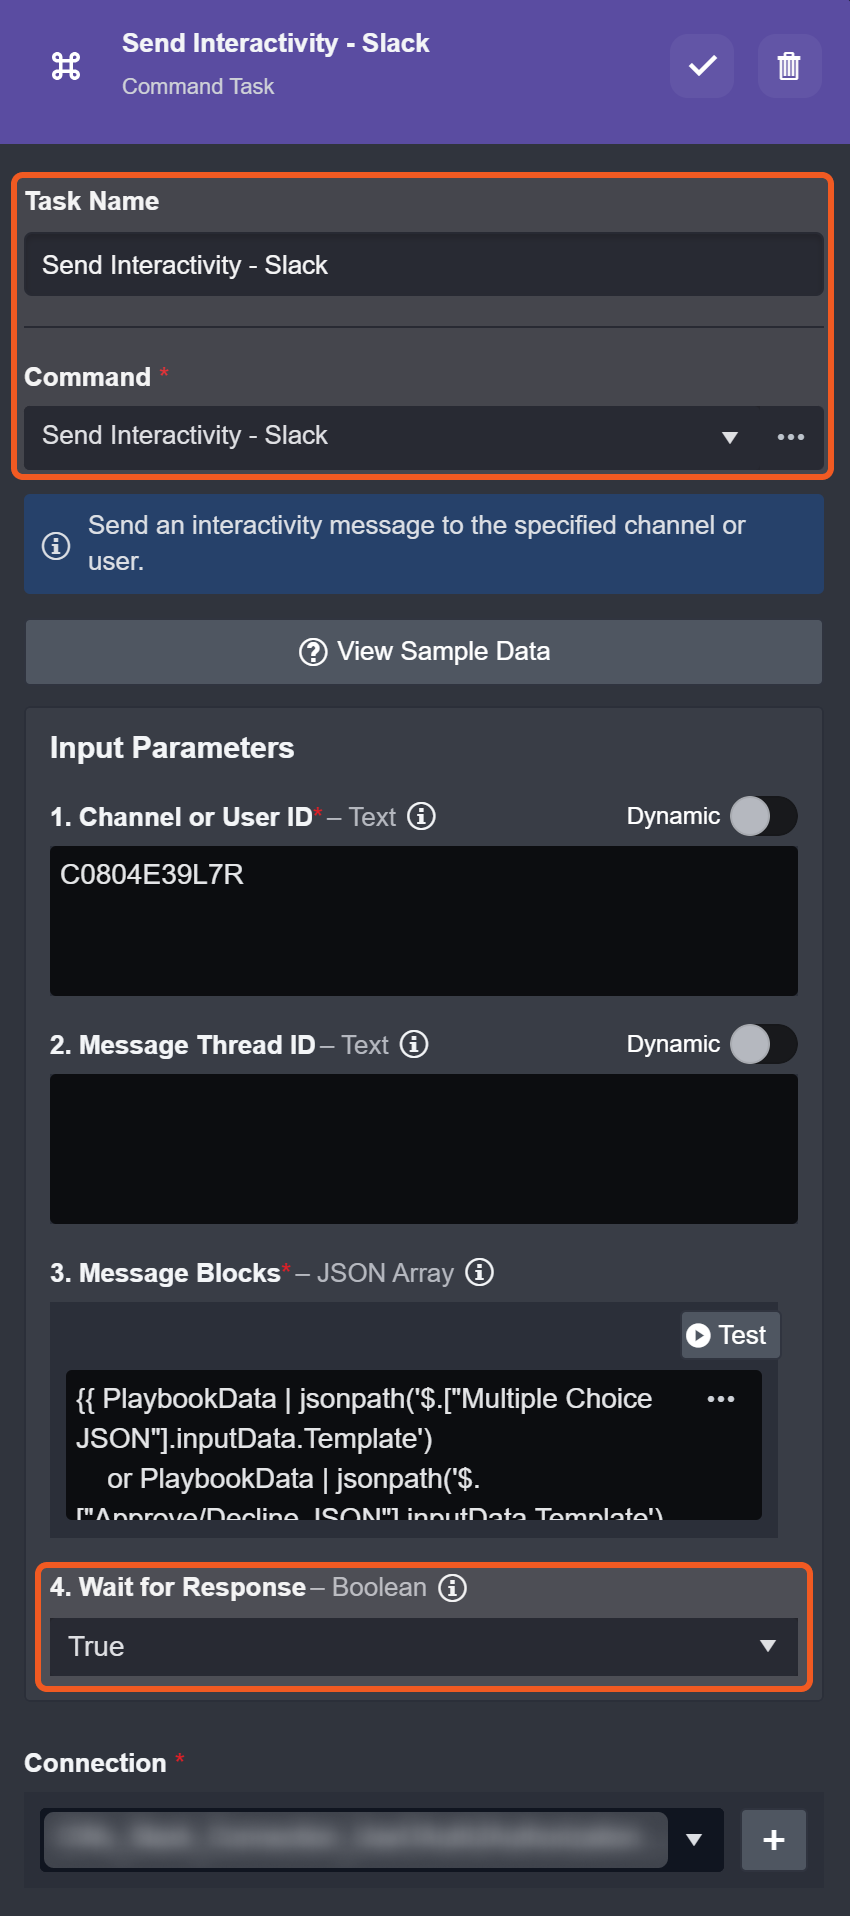The height and width of the screenshot is (1916, 850).
Task: Expand the Connection dropdown arrow
Action: [694, 1839]
